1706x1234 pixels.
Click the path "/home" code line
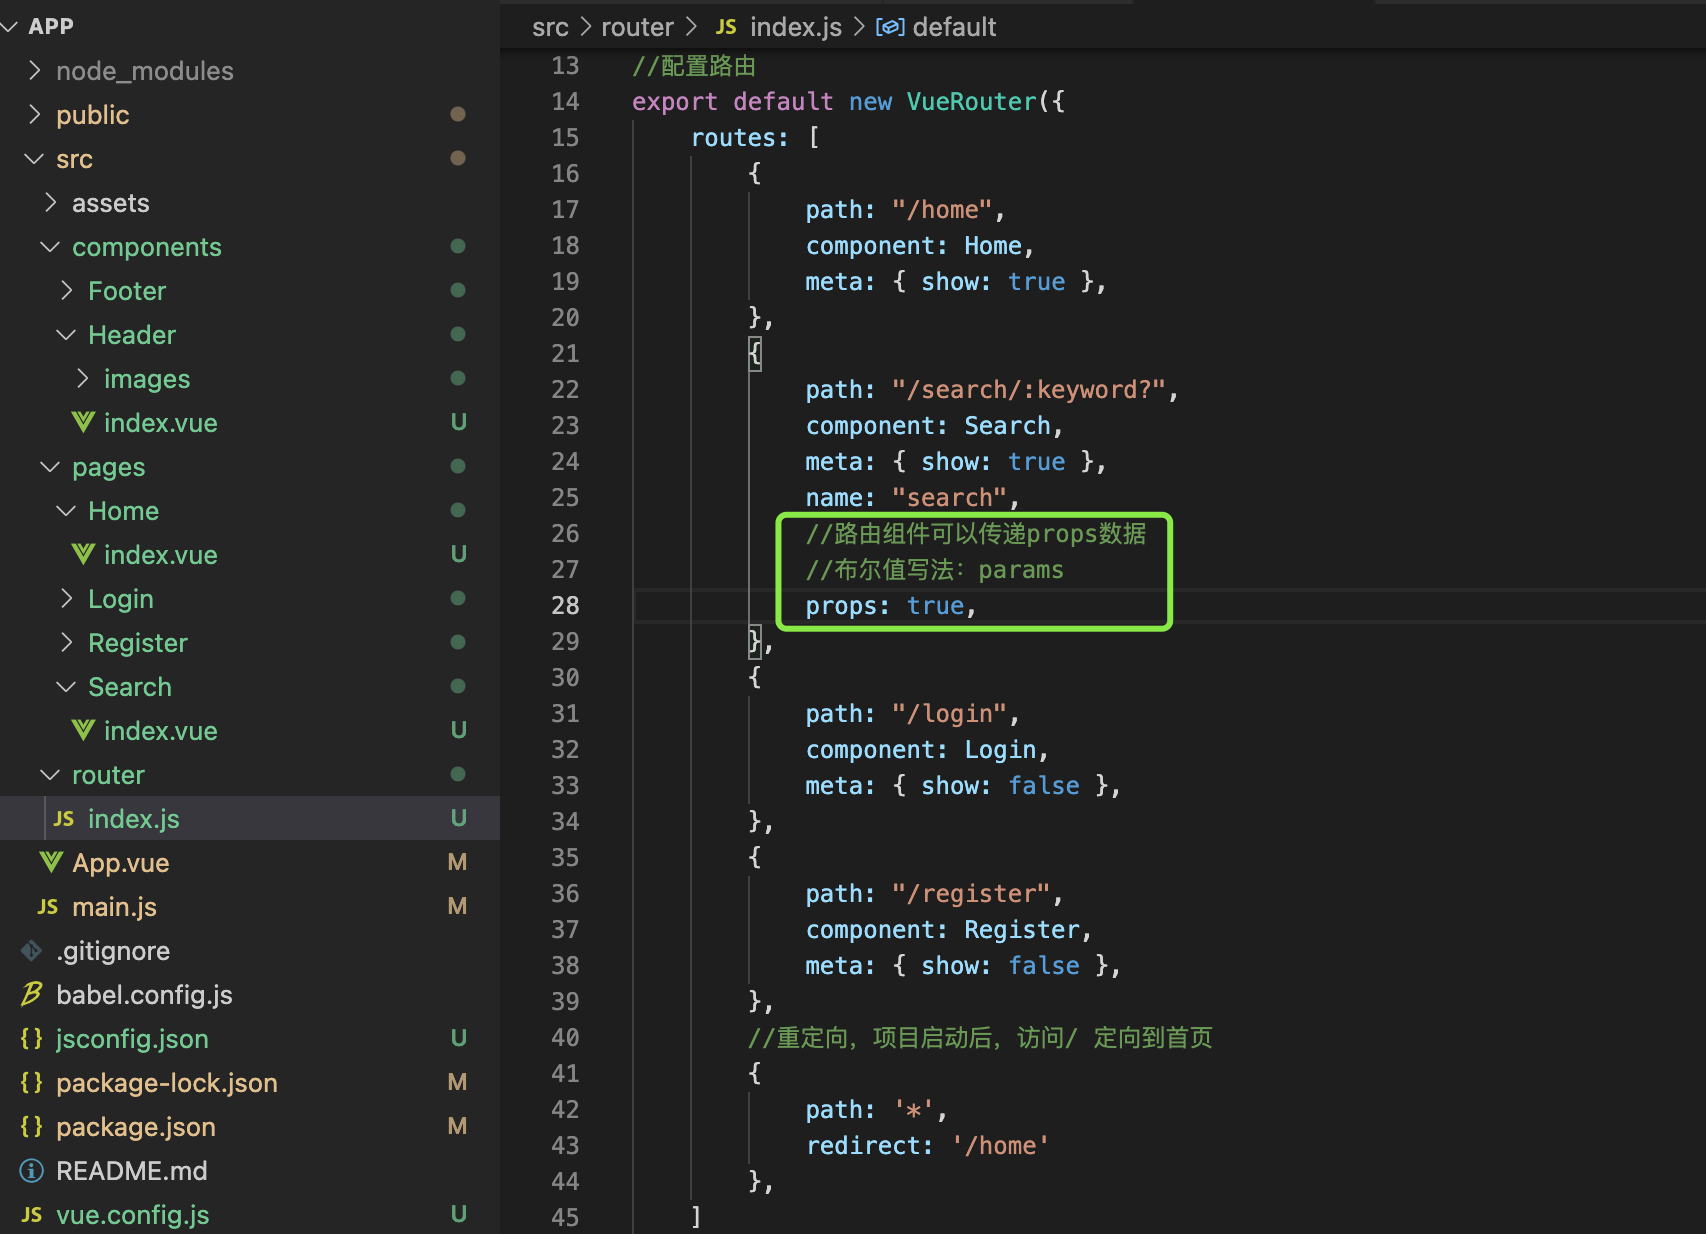905,210
